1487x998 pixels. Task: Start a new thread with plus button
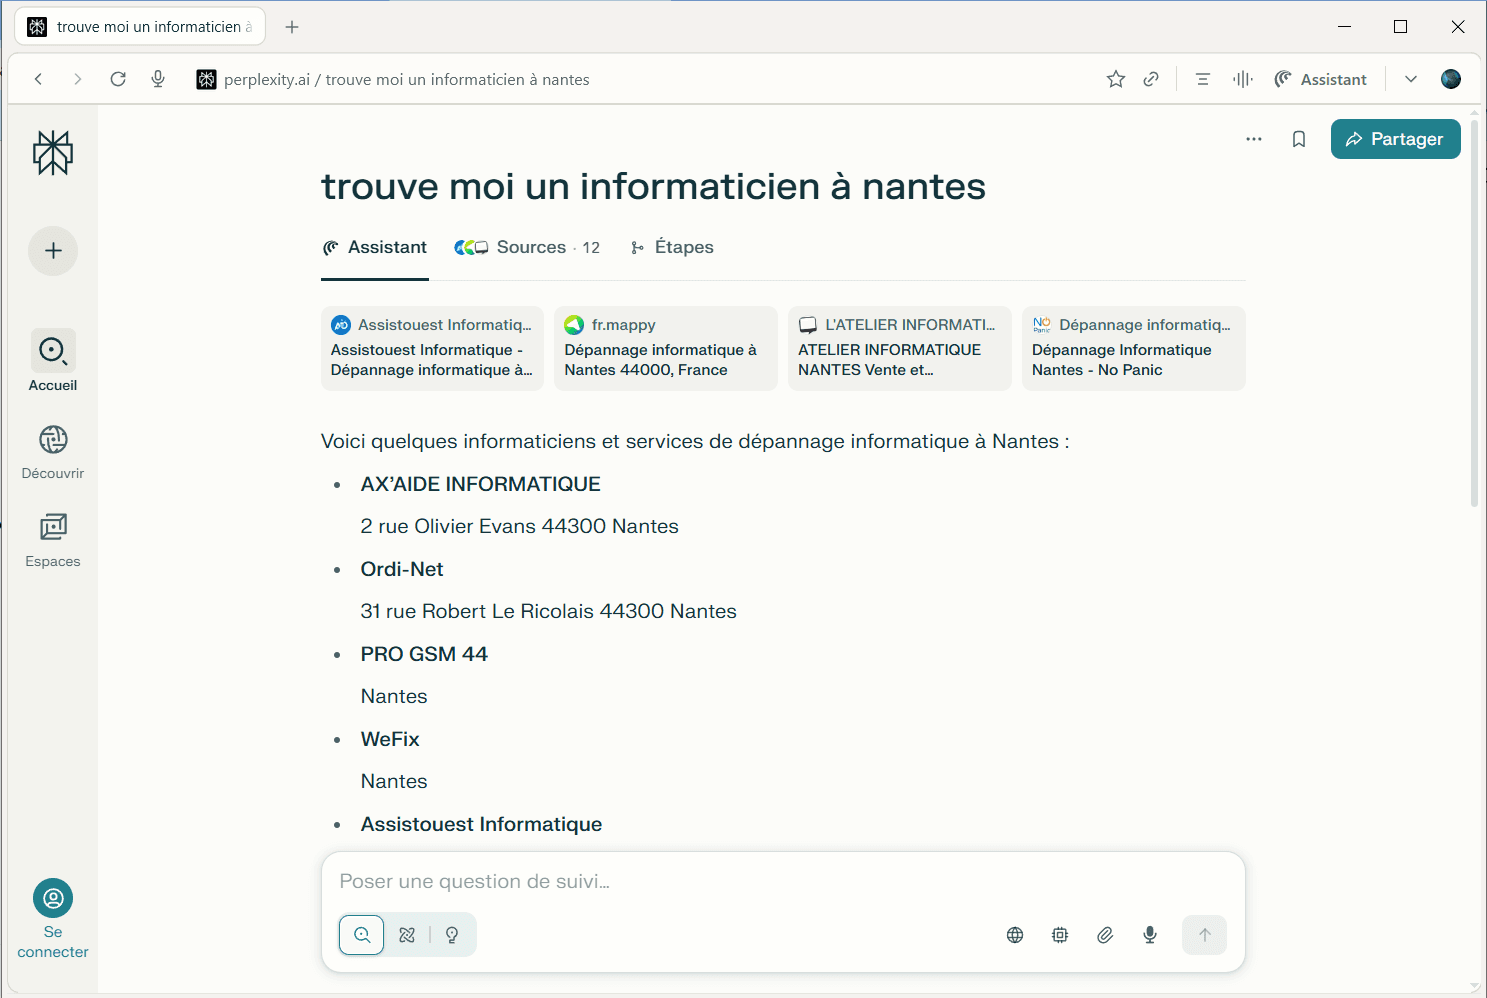[x=53, y=251]
